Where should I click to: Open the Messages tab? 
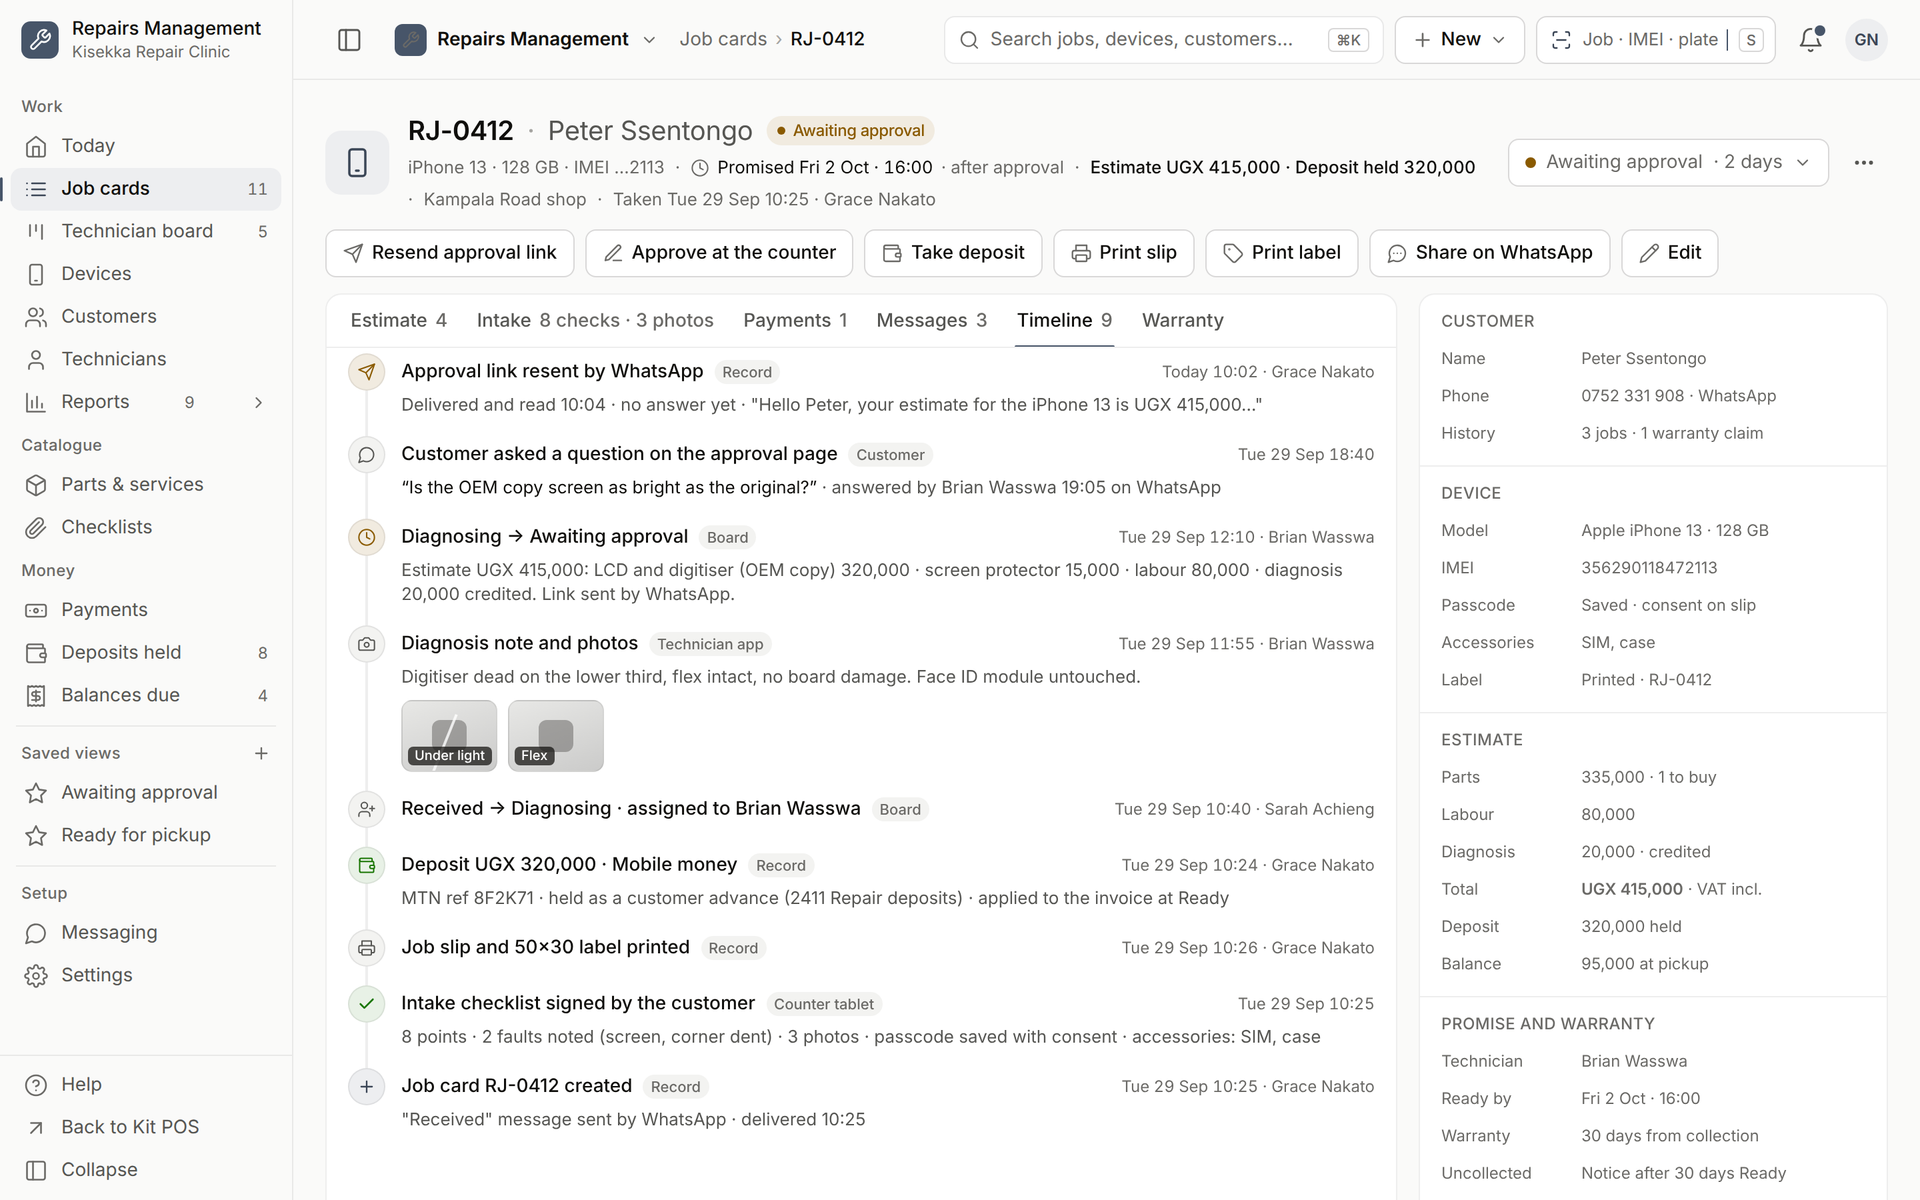pos(931,320)
